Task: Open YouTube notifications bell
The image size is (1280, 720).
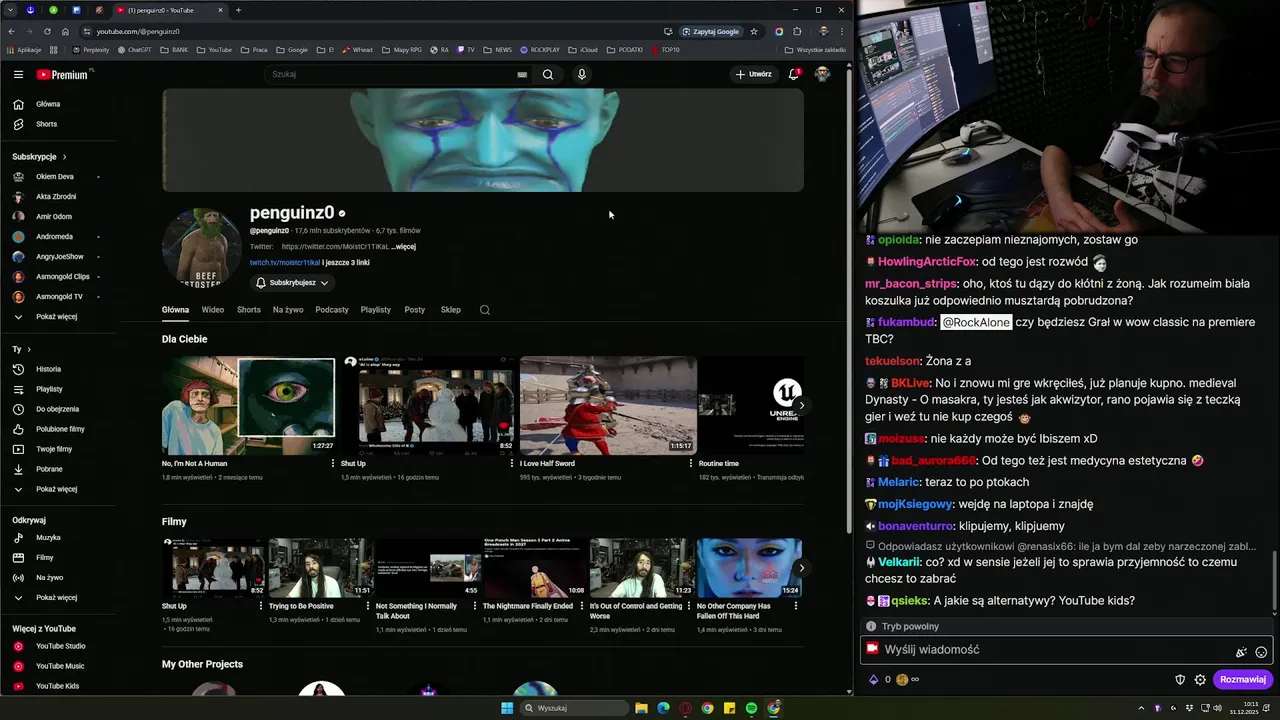Action: click(794, 74)
